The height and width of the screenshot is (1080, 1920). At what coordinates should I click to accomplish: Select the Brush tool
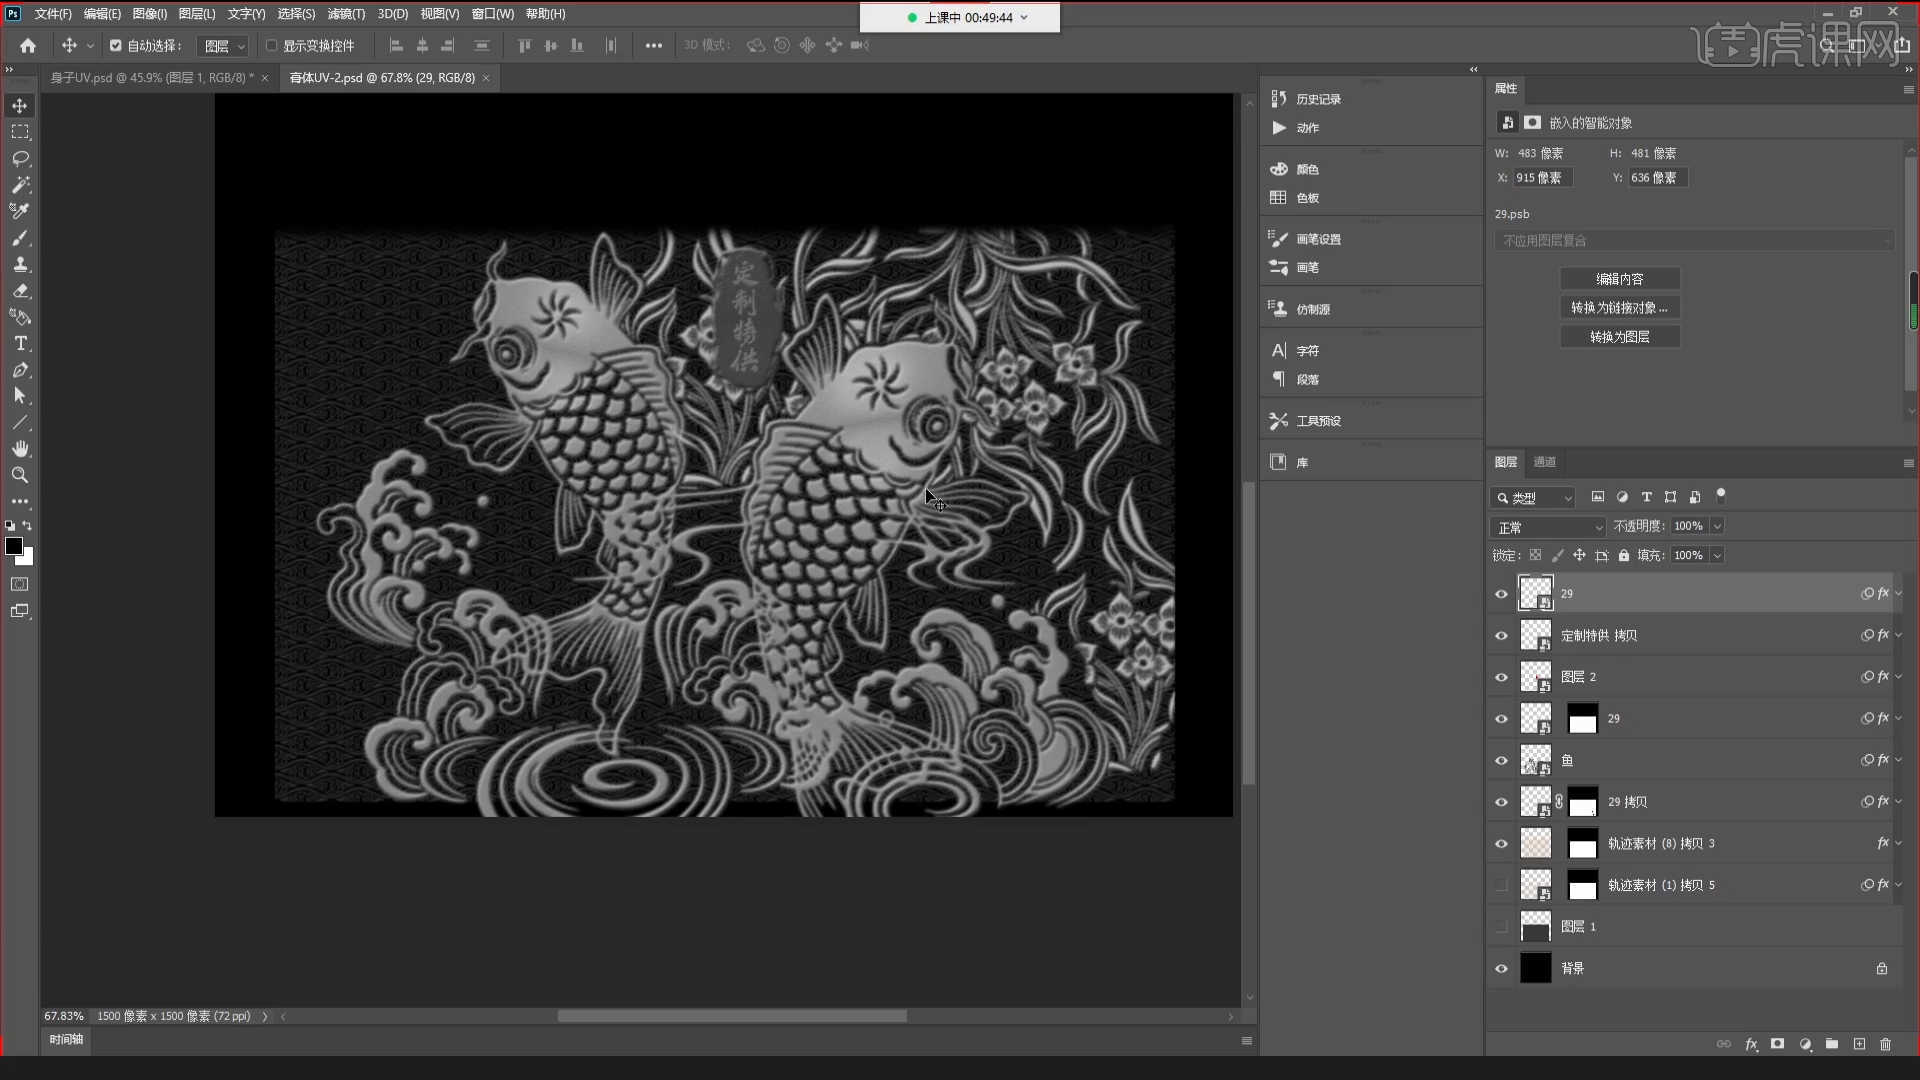19,238
